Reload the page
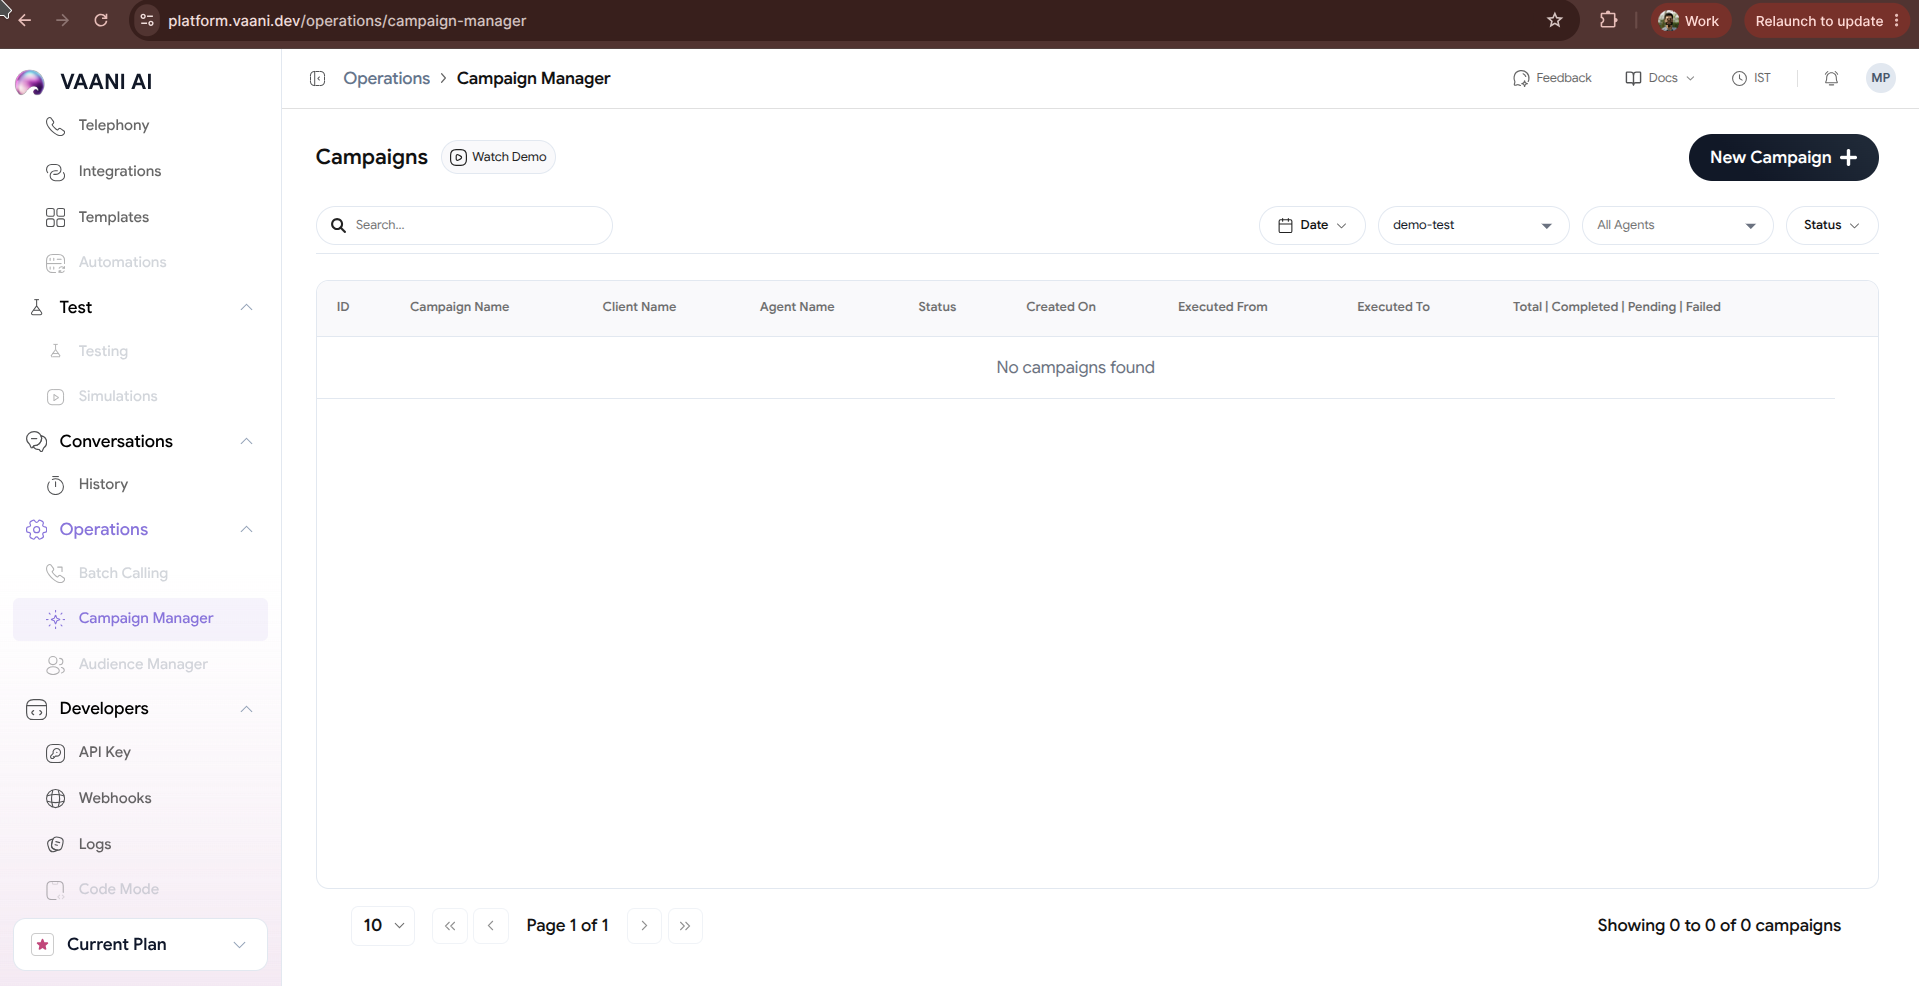The image size is (1919, 986). point(101,20)
